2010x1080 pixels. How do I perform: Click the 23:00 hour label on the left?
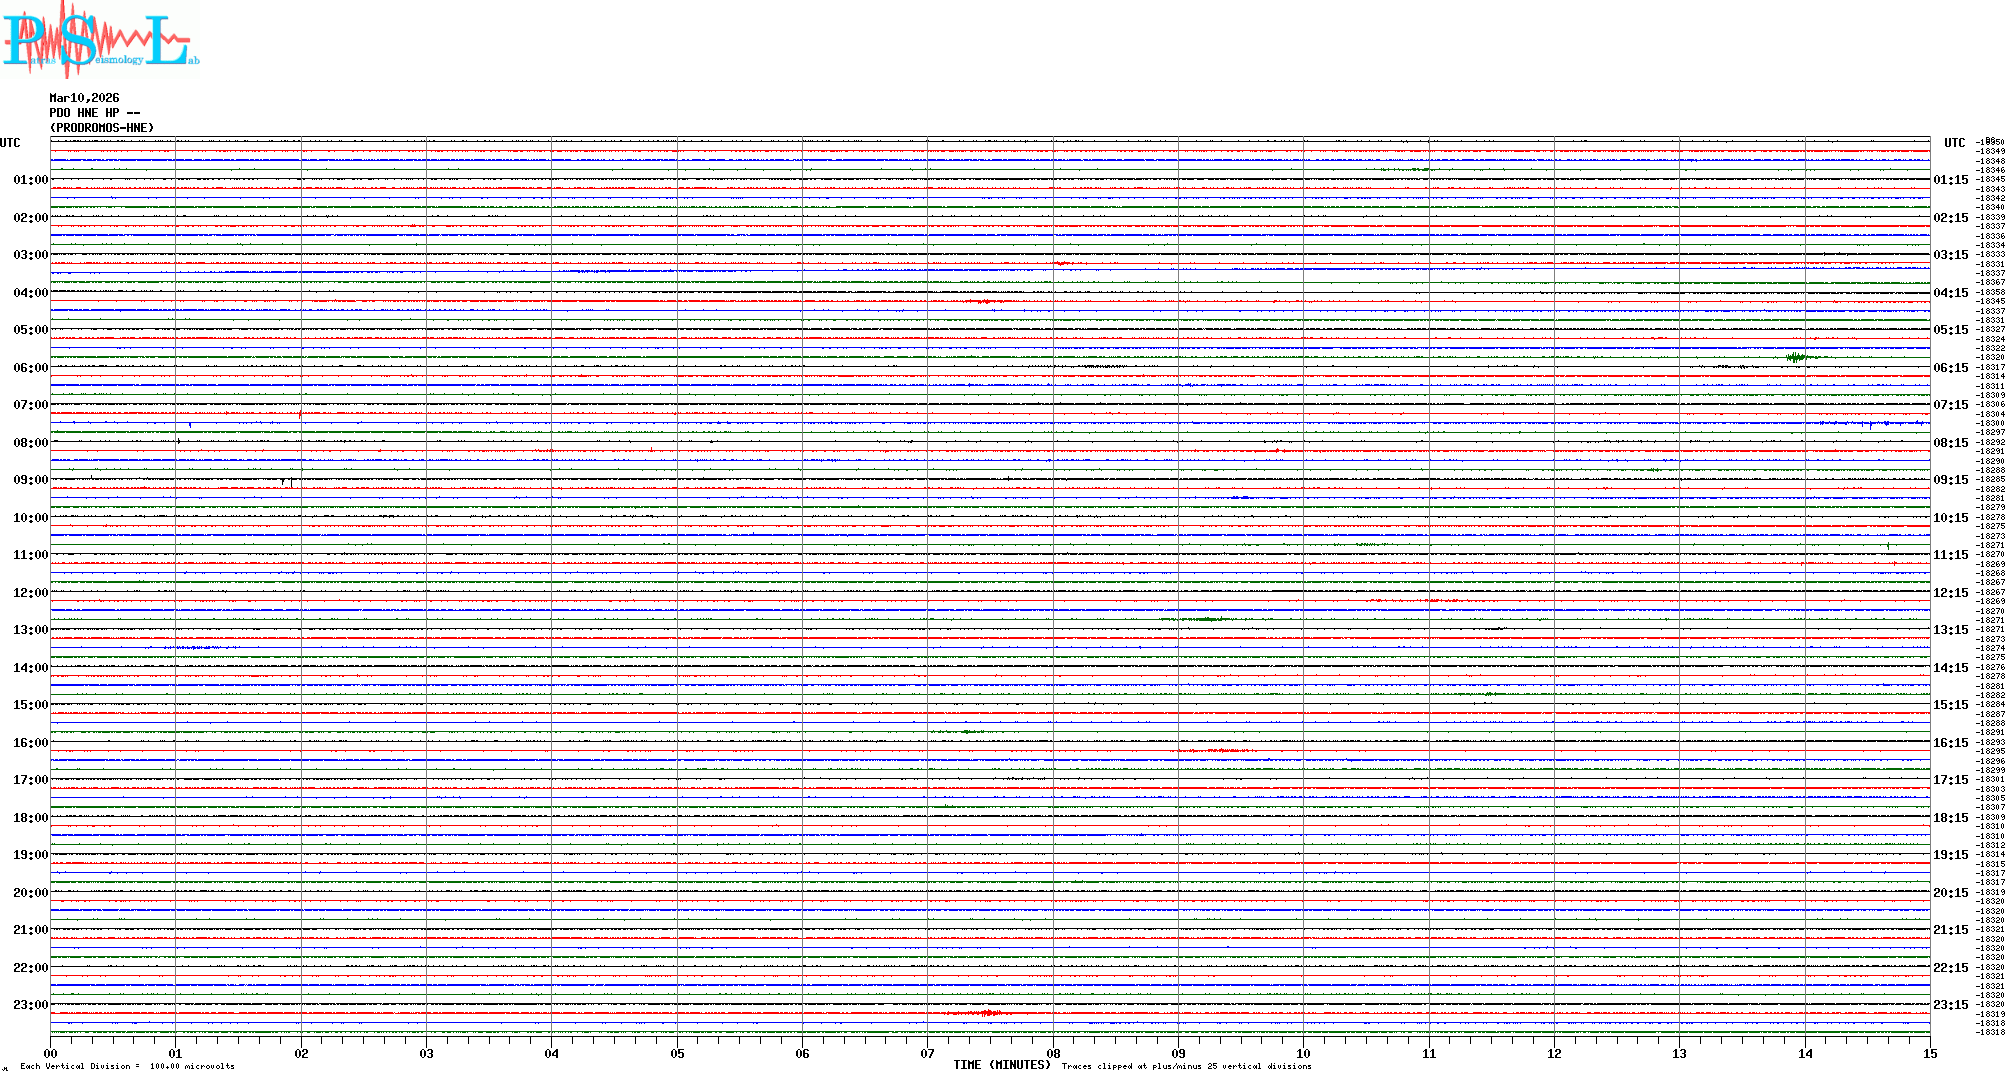pos(30,1005)
